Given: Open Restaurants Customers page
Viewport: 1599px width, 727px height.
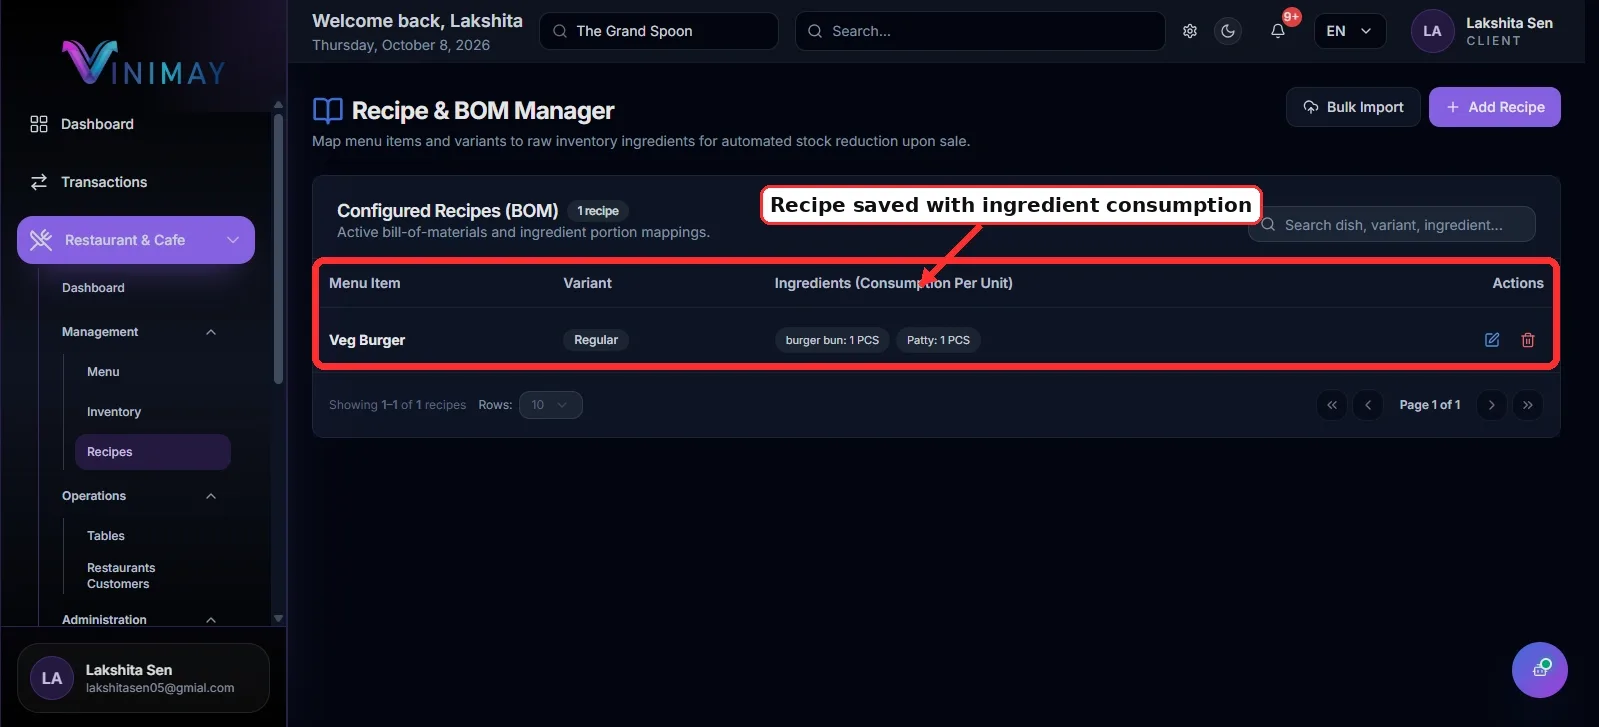Looking at the screenshot, I should click(x=121, y=576).
